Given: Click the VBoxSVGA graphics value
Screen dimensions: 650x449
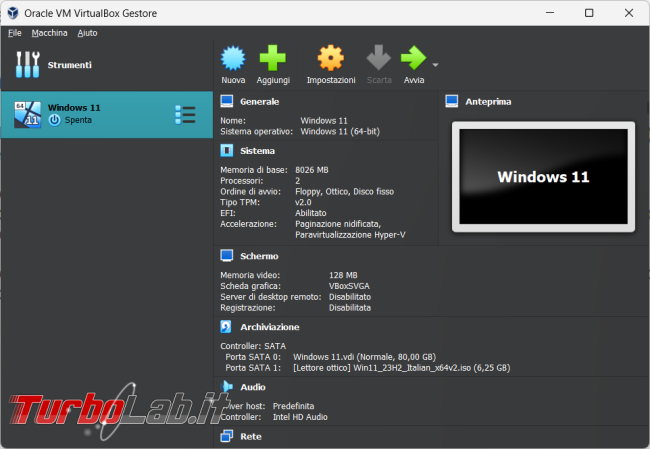Looking at the screenshot, I should tap(349, 286).
